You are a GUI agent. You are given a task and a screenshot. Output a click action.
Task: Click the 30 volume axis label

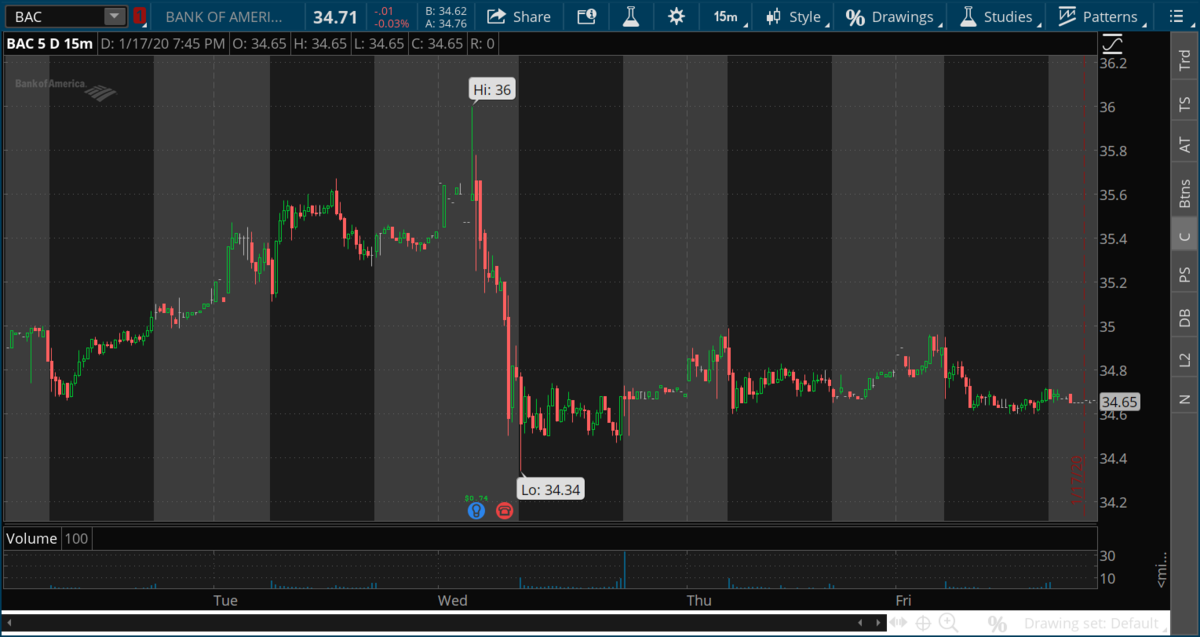pos(1108,556)
